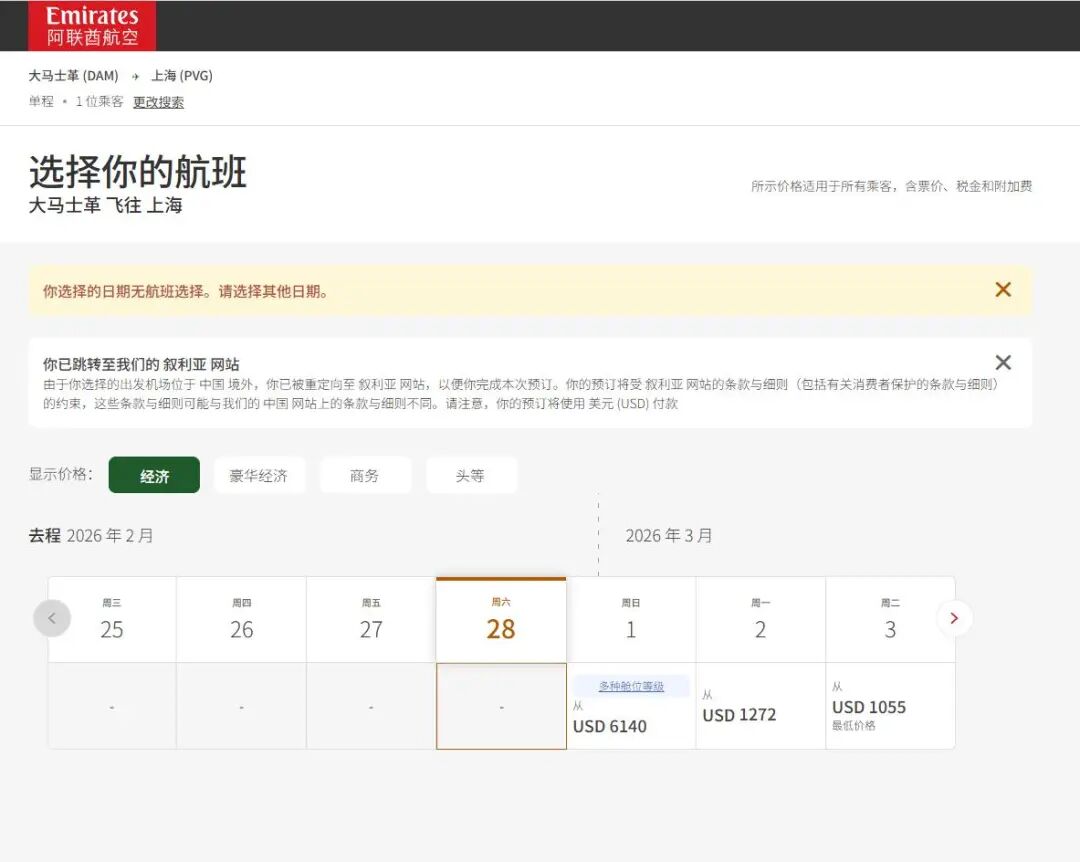Viewport: 1080px width, 862px height.
Task: Select the 商务 fare class tab
Action: (x=364, y=475)
